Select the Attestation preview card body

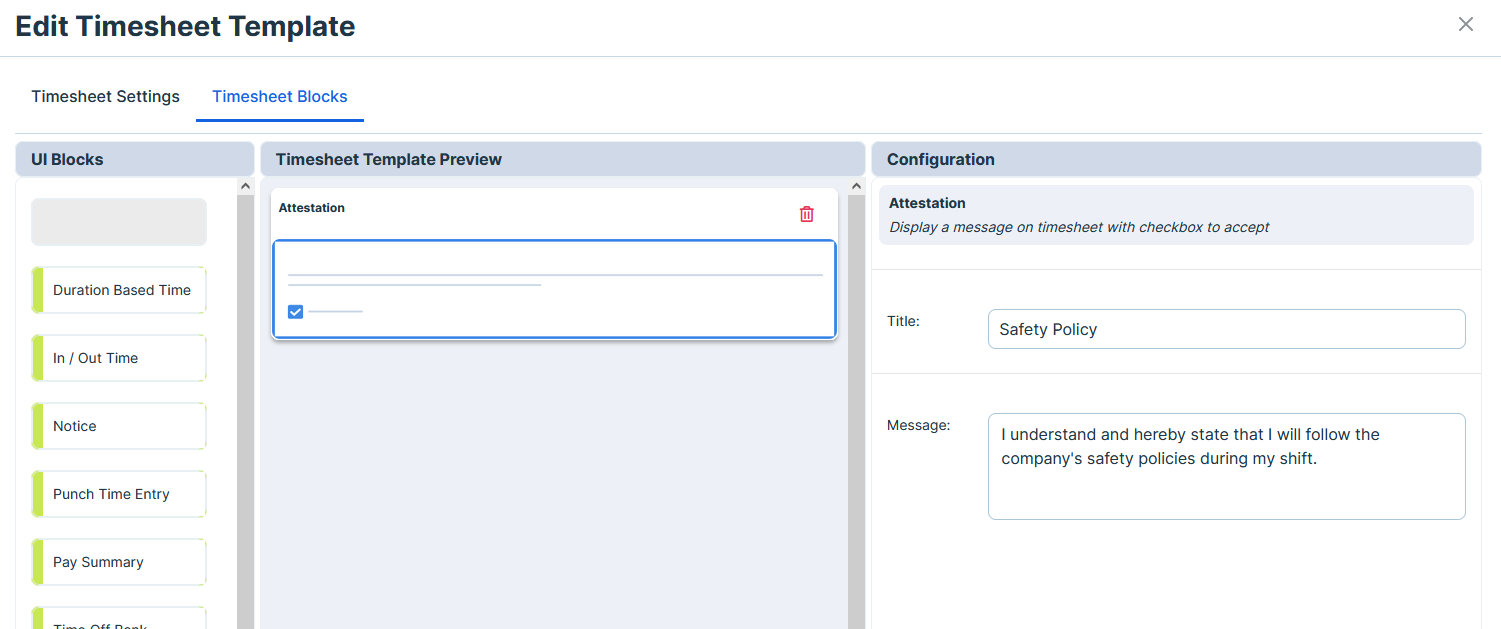pos(554,290)
